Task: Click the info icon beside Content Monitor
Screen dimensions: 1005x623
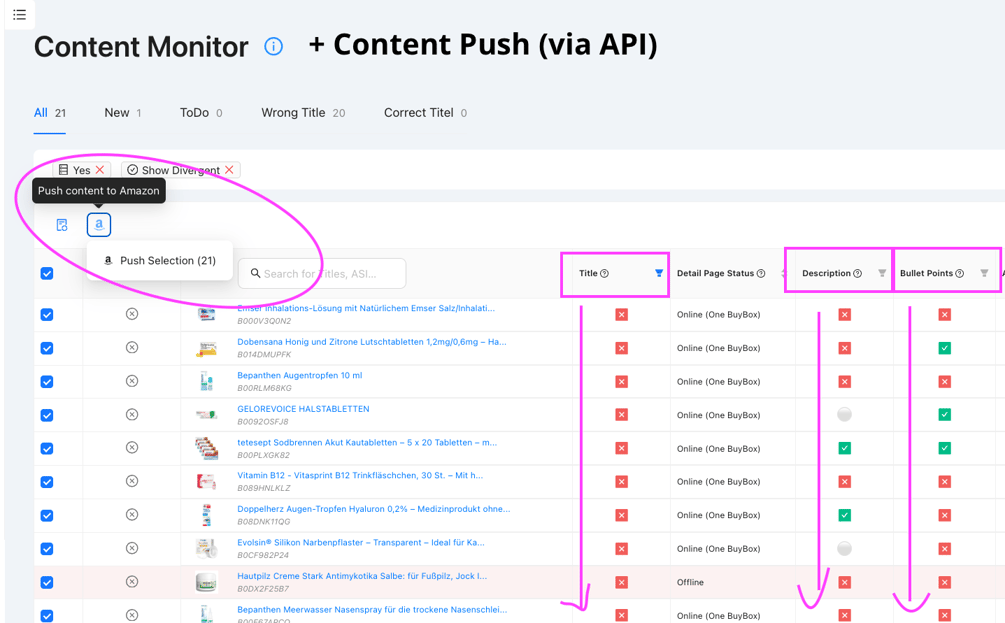Action: click(274, 46)
